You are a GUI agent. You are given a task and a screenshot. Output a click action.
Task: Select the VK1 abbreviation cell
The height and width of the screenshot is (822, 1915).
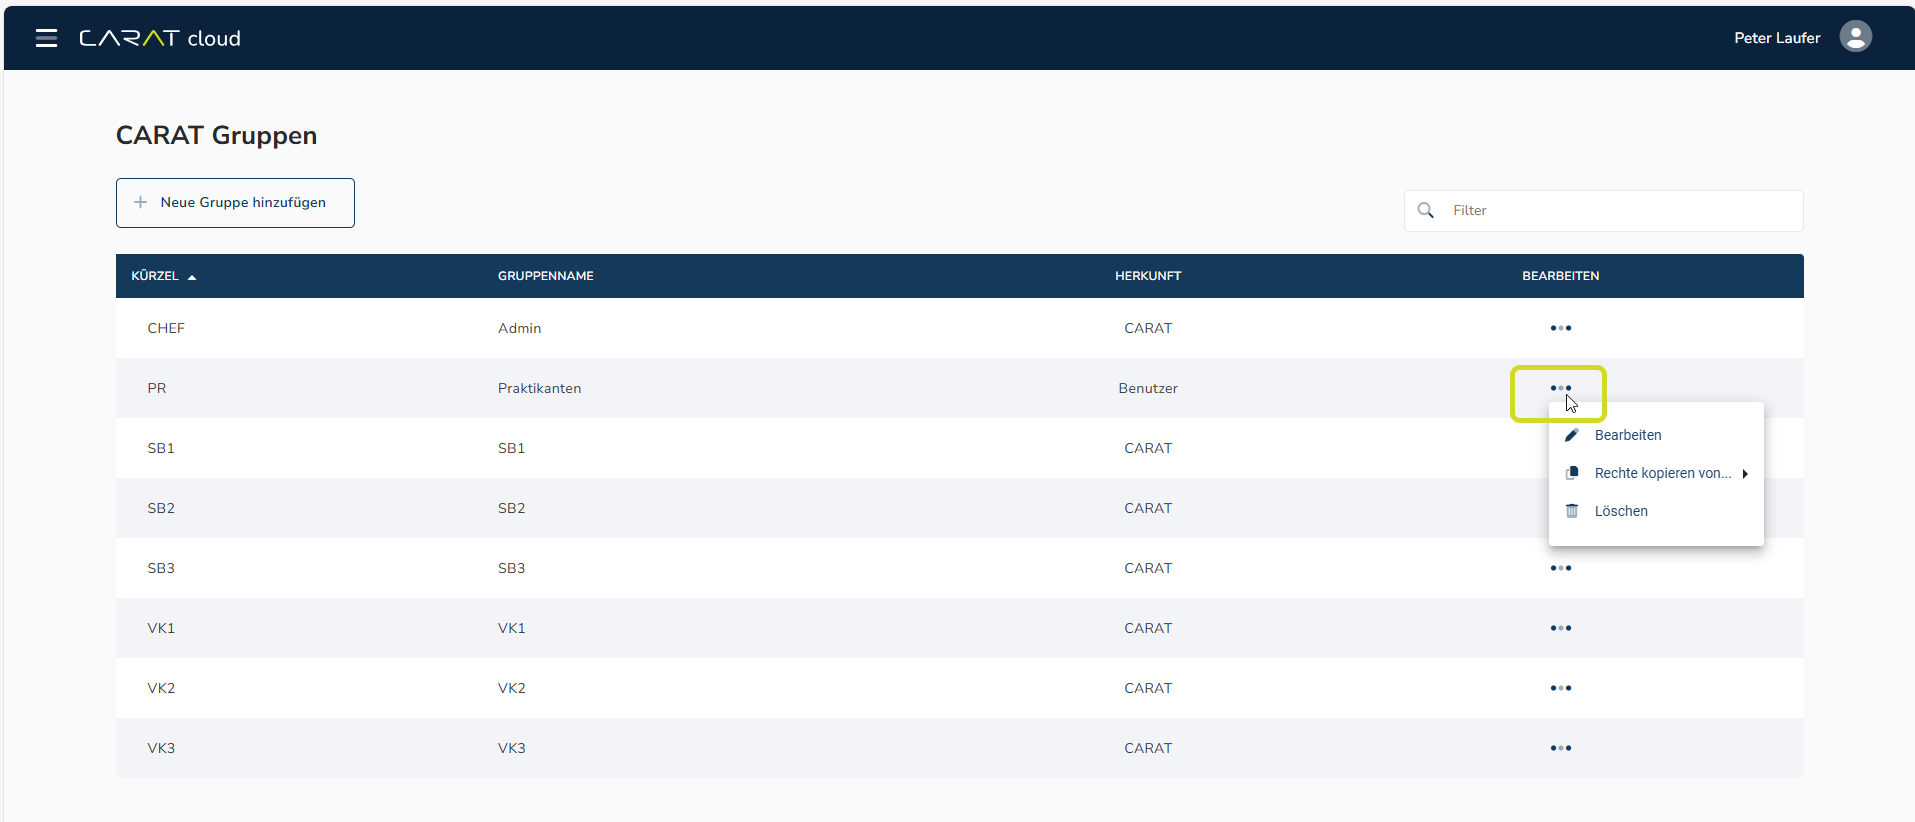(161, 628)
